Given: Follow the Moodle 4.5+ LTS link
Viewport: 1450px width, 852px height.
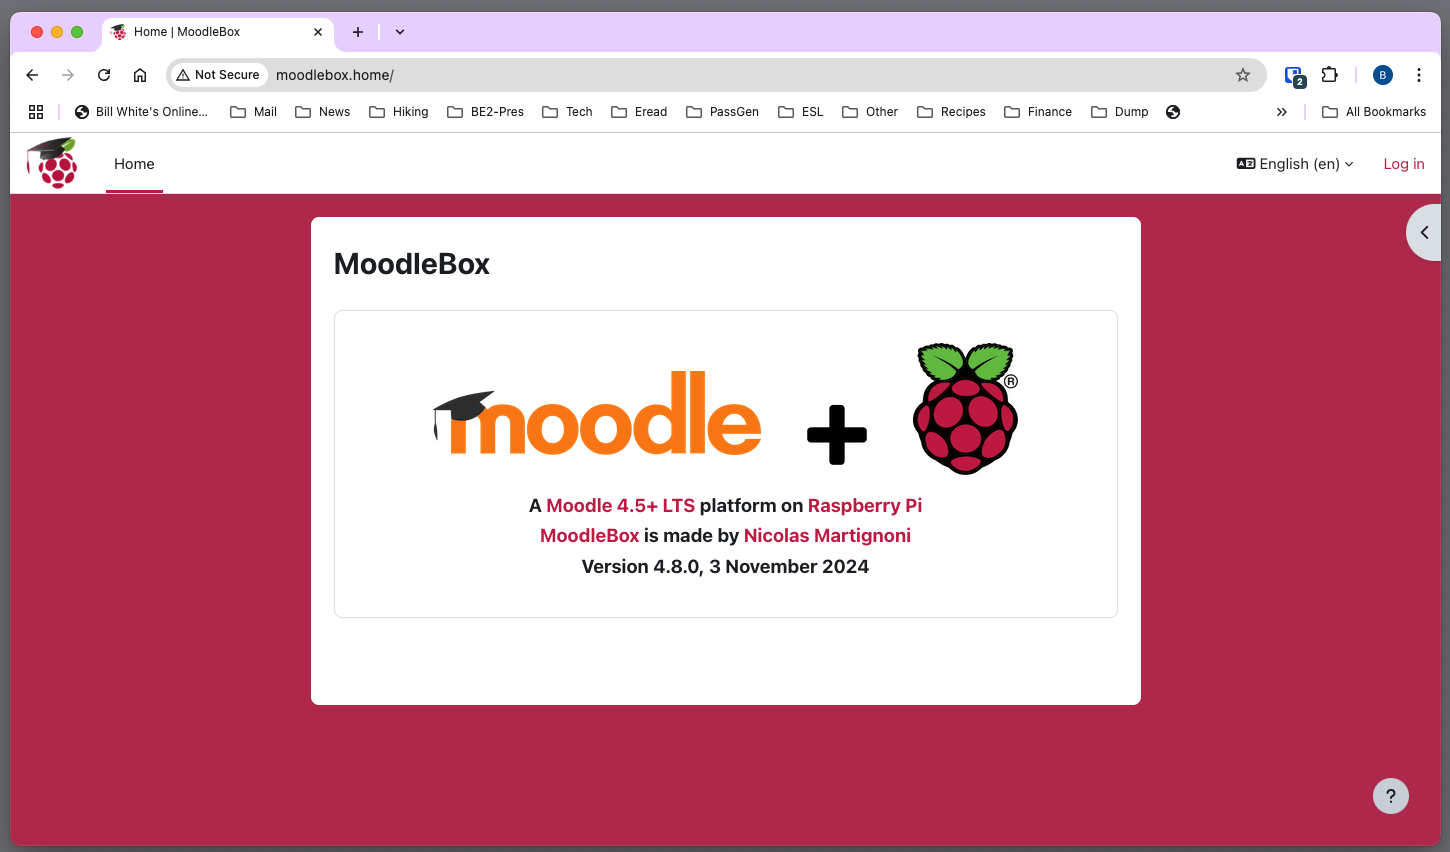Looking at the screenshot, I should pyautogui.click(x=620, y=506).
